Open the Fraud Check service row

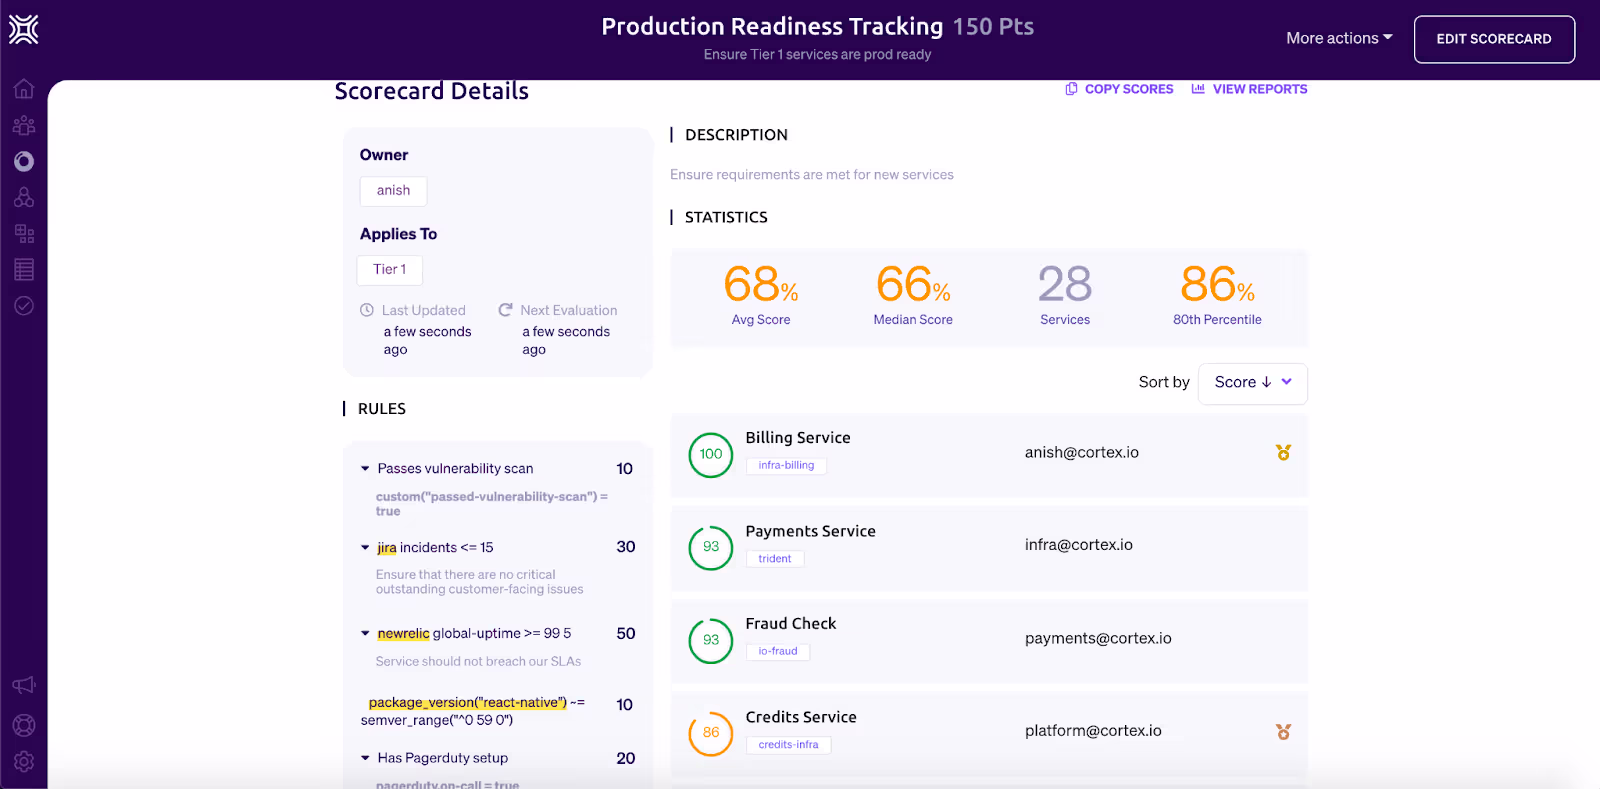(790, 624)
